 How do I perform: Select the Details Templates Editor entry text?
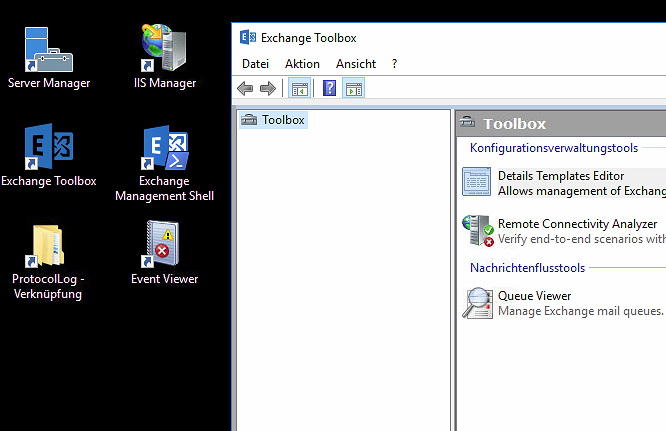[561, 176]
